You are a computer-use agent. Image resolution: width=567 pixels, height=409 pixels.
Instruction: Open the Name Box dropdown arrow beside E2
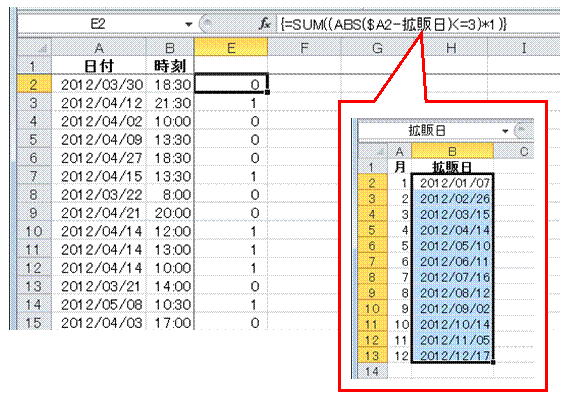pyautogui.click(x=188, y=25)
